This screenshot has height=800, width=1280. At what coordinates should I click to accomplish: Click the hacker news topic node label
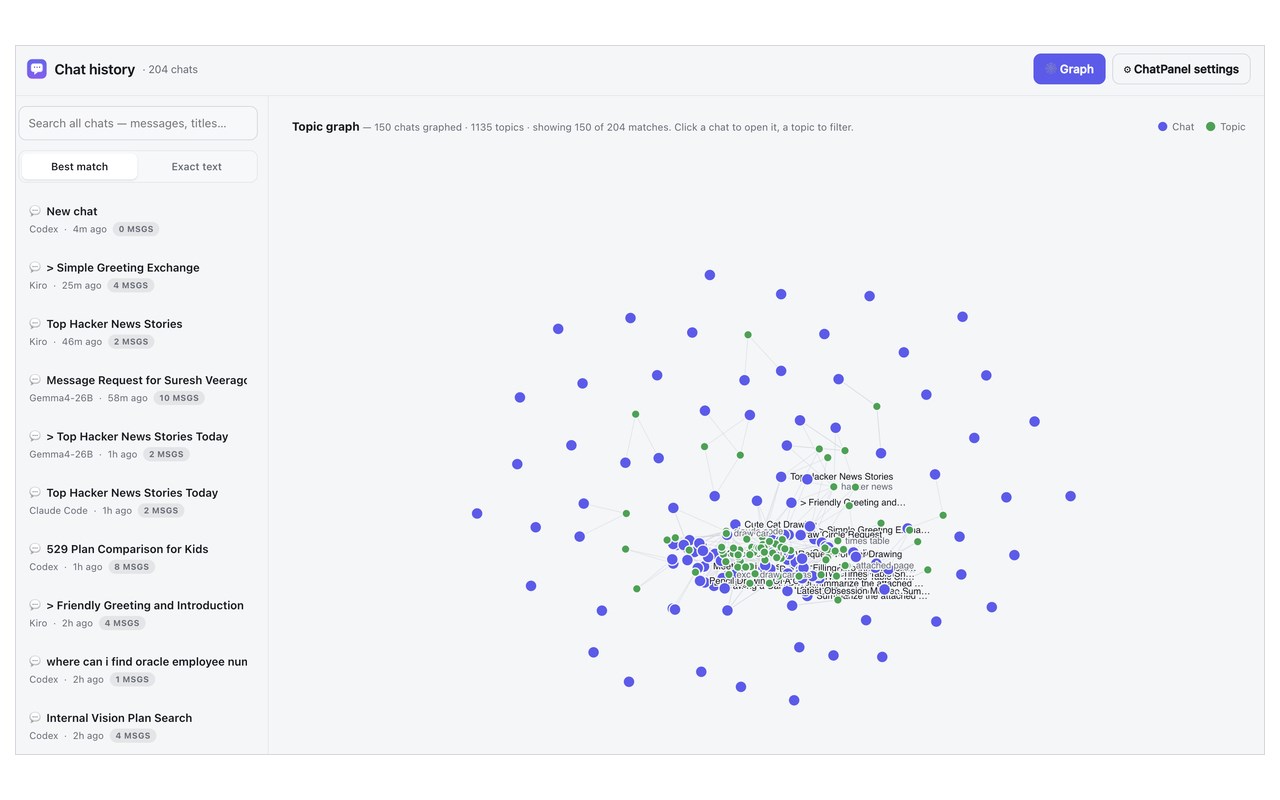(866, 487)
